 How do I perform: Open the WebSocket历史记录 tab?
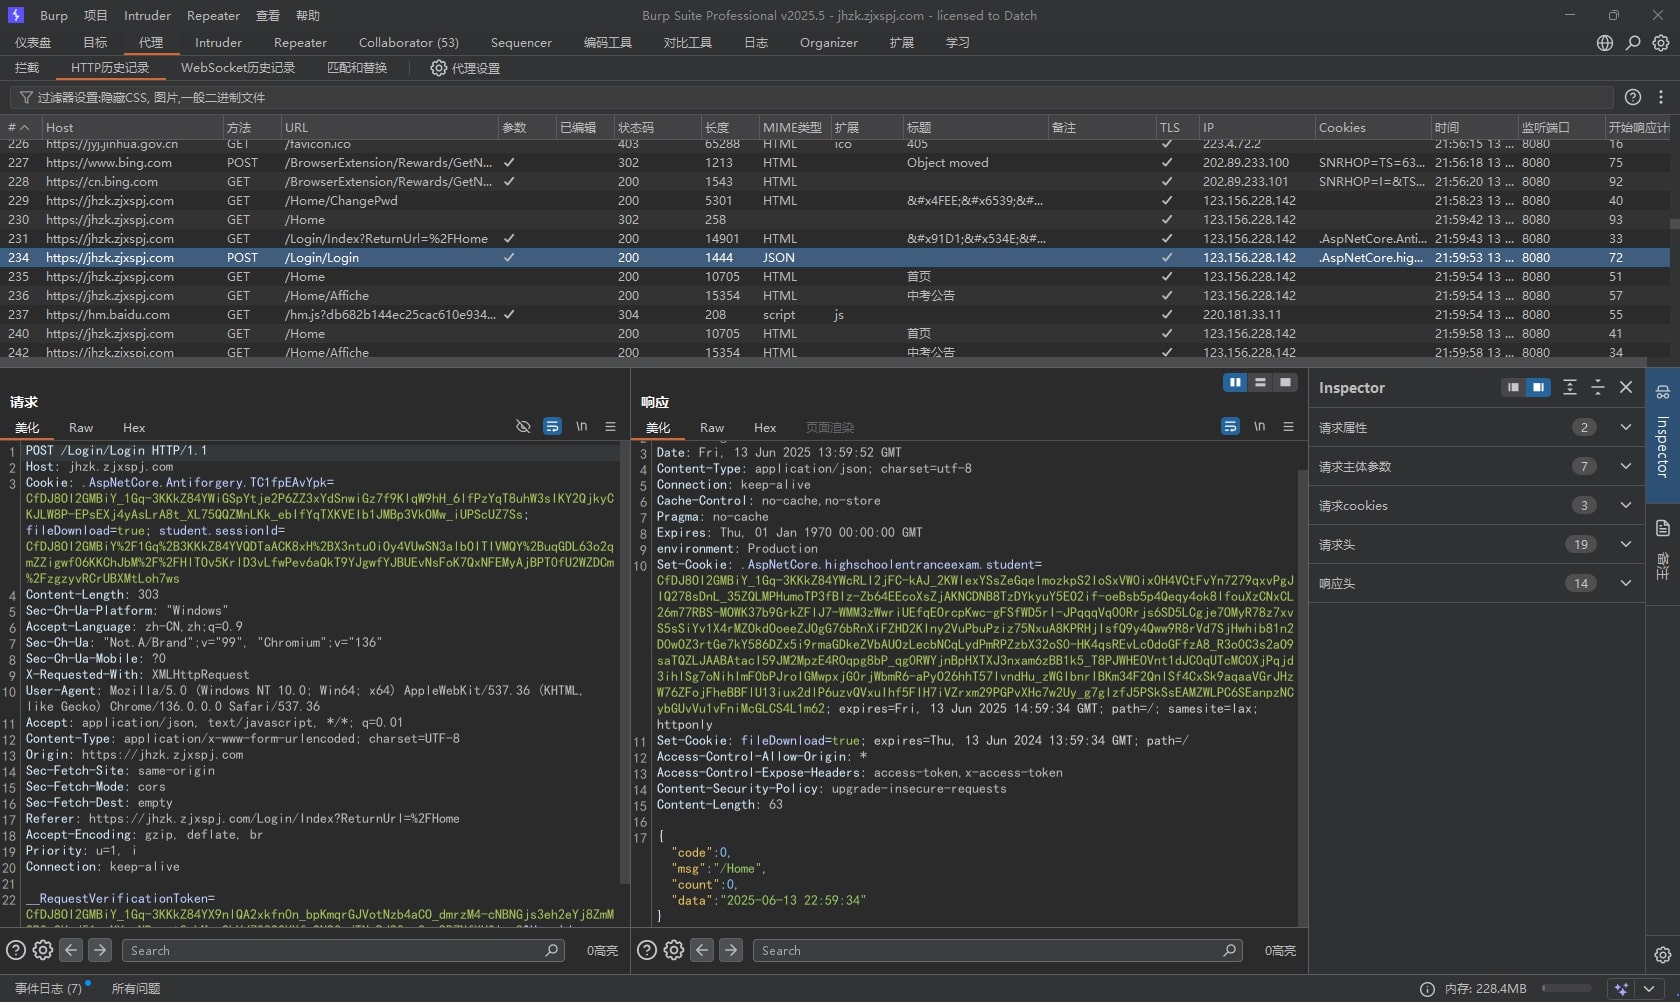point(238,68)
